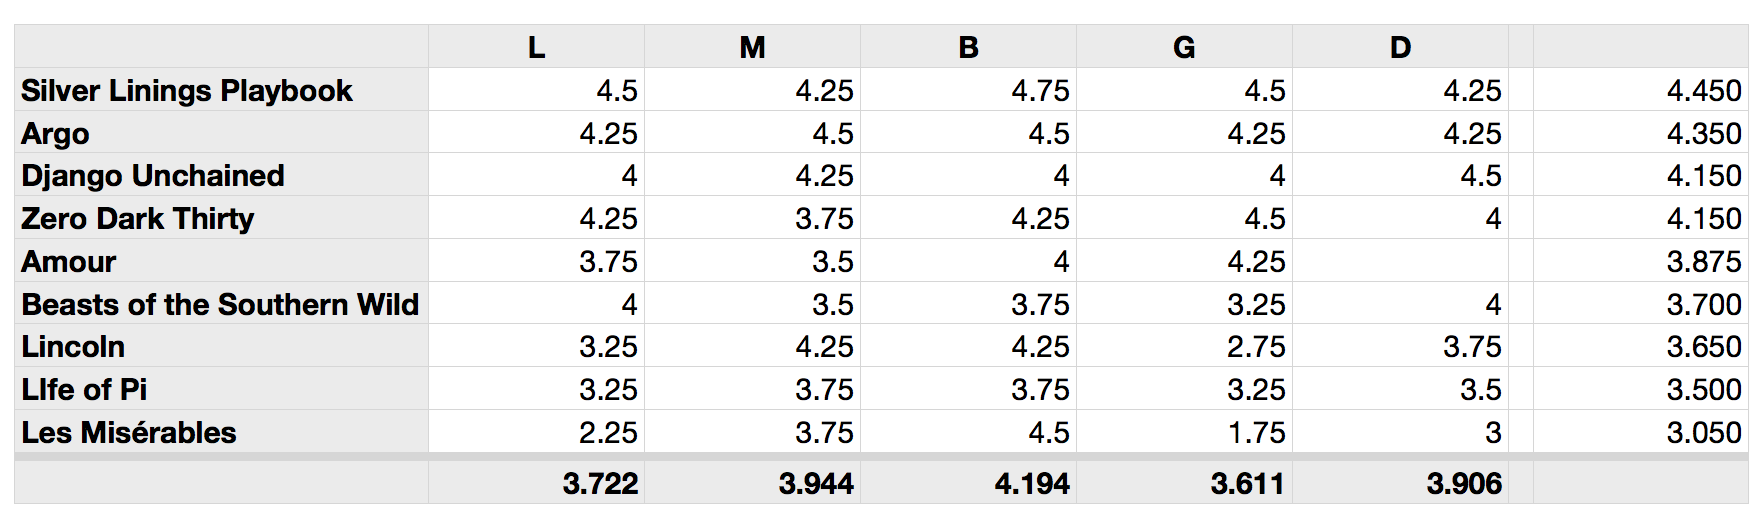
Task: Select the Beasts of the Southern Wild label
Action: (220, 304)
